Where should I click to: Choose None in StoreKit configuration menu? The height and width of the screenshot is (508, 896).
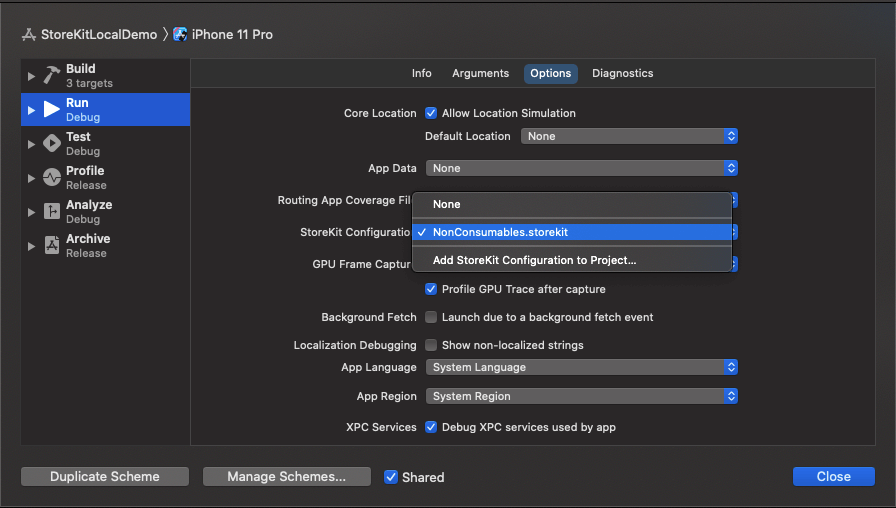447,204
